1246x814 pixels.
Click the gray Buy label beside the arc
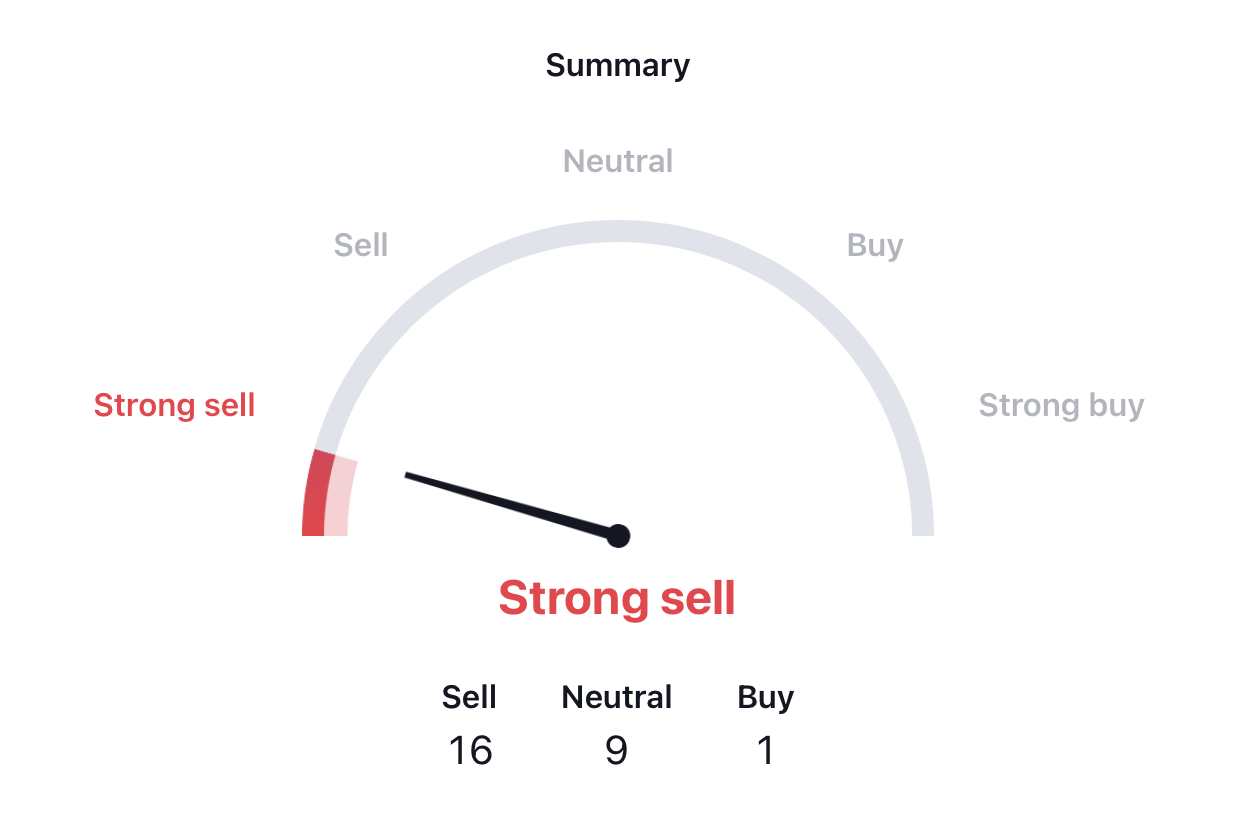875,245
